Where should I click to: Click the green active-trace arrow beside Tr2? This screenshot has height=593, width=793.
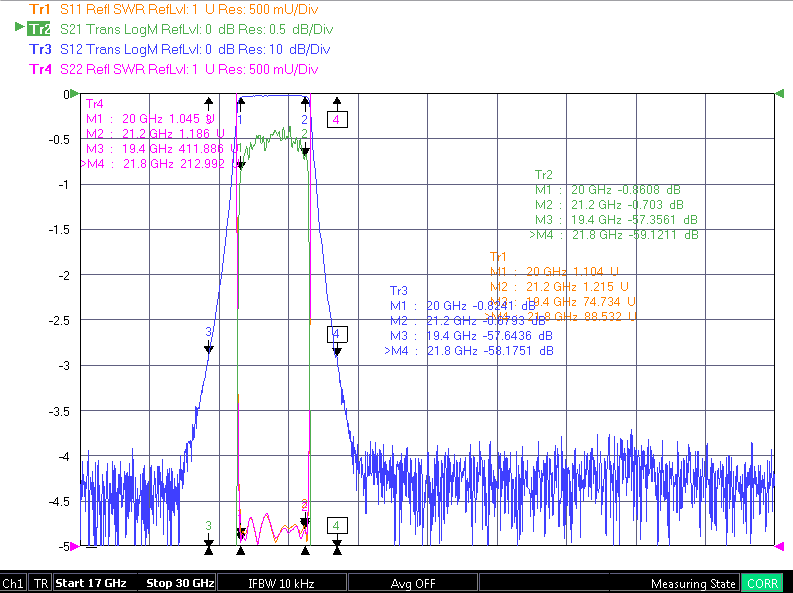point(20,27)
